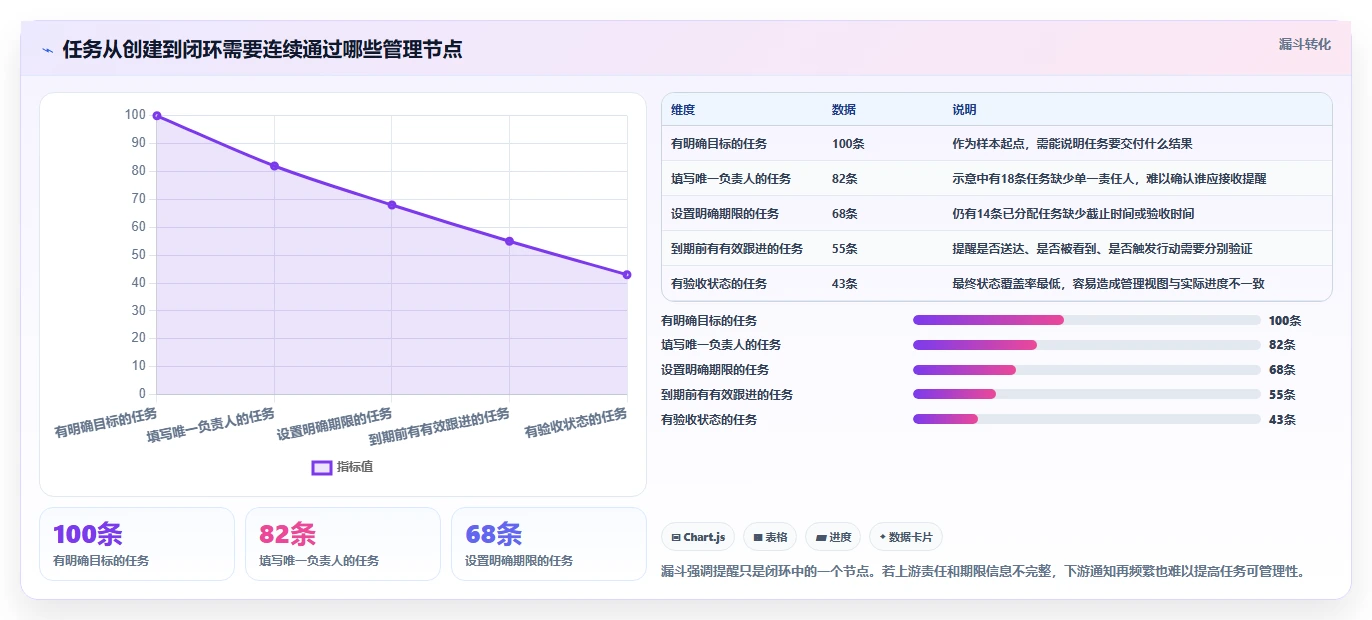Open the 82条 data card
This screenshot has height=620, width=1372.
[343, 544]
